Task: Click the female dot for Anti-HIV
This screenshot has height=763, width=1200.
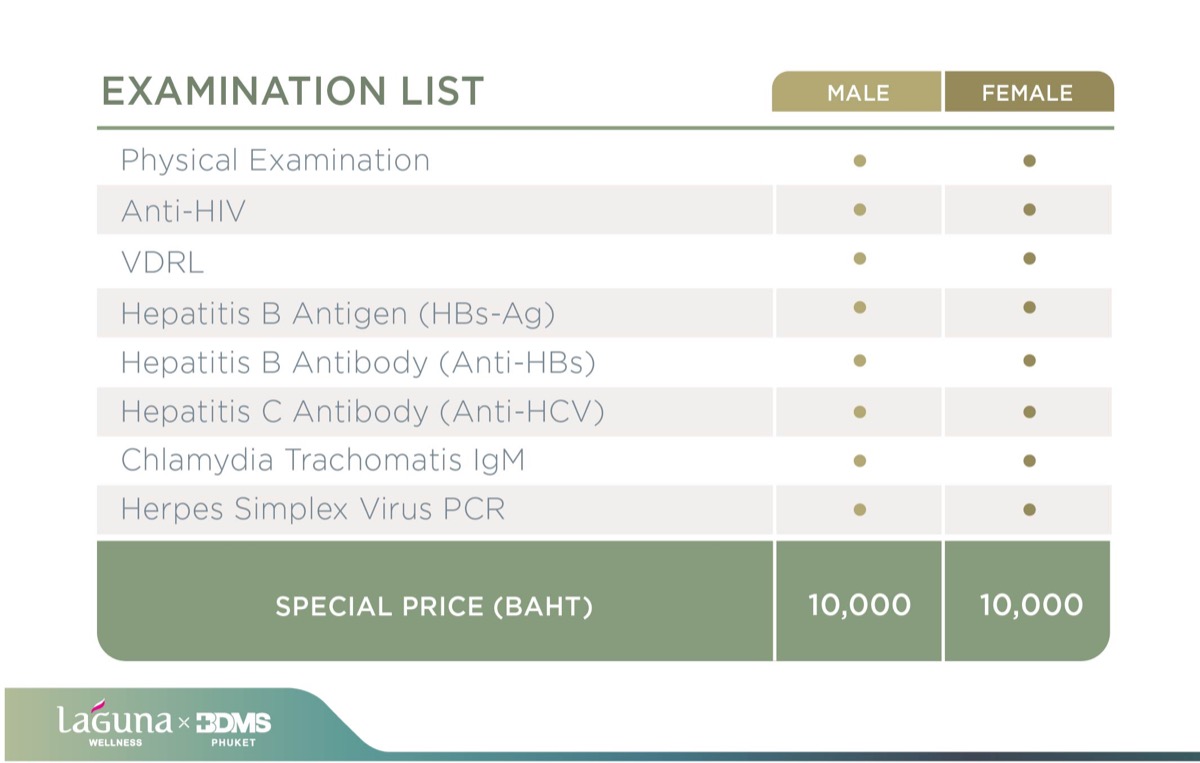Action: (x=1029, y=210)
